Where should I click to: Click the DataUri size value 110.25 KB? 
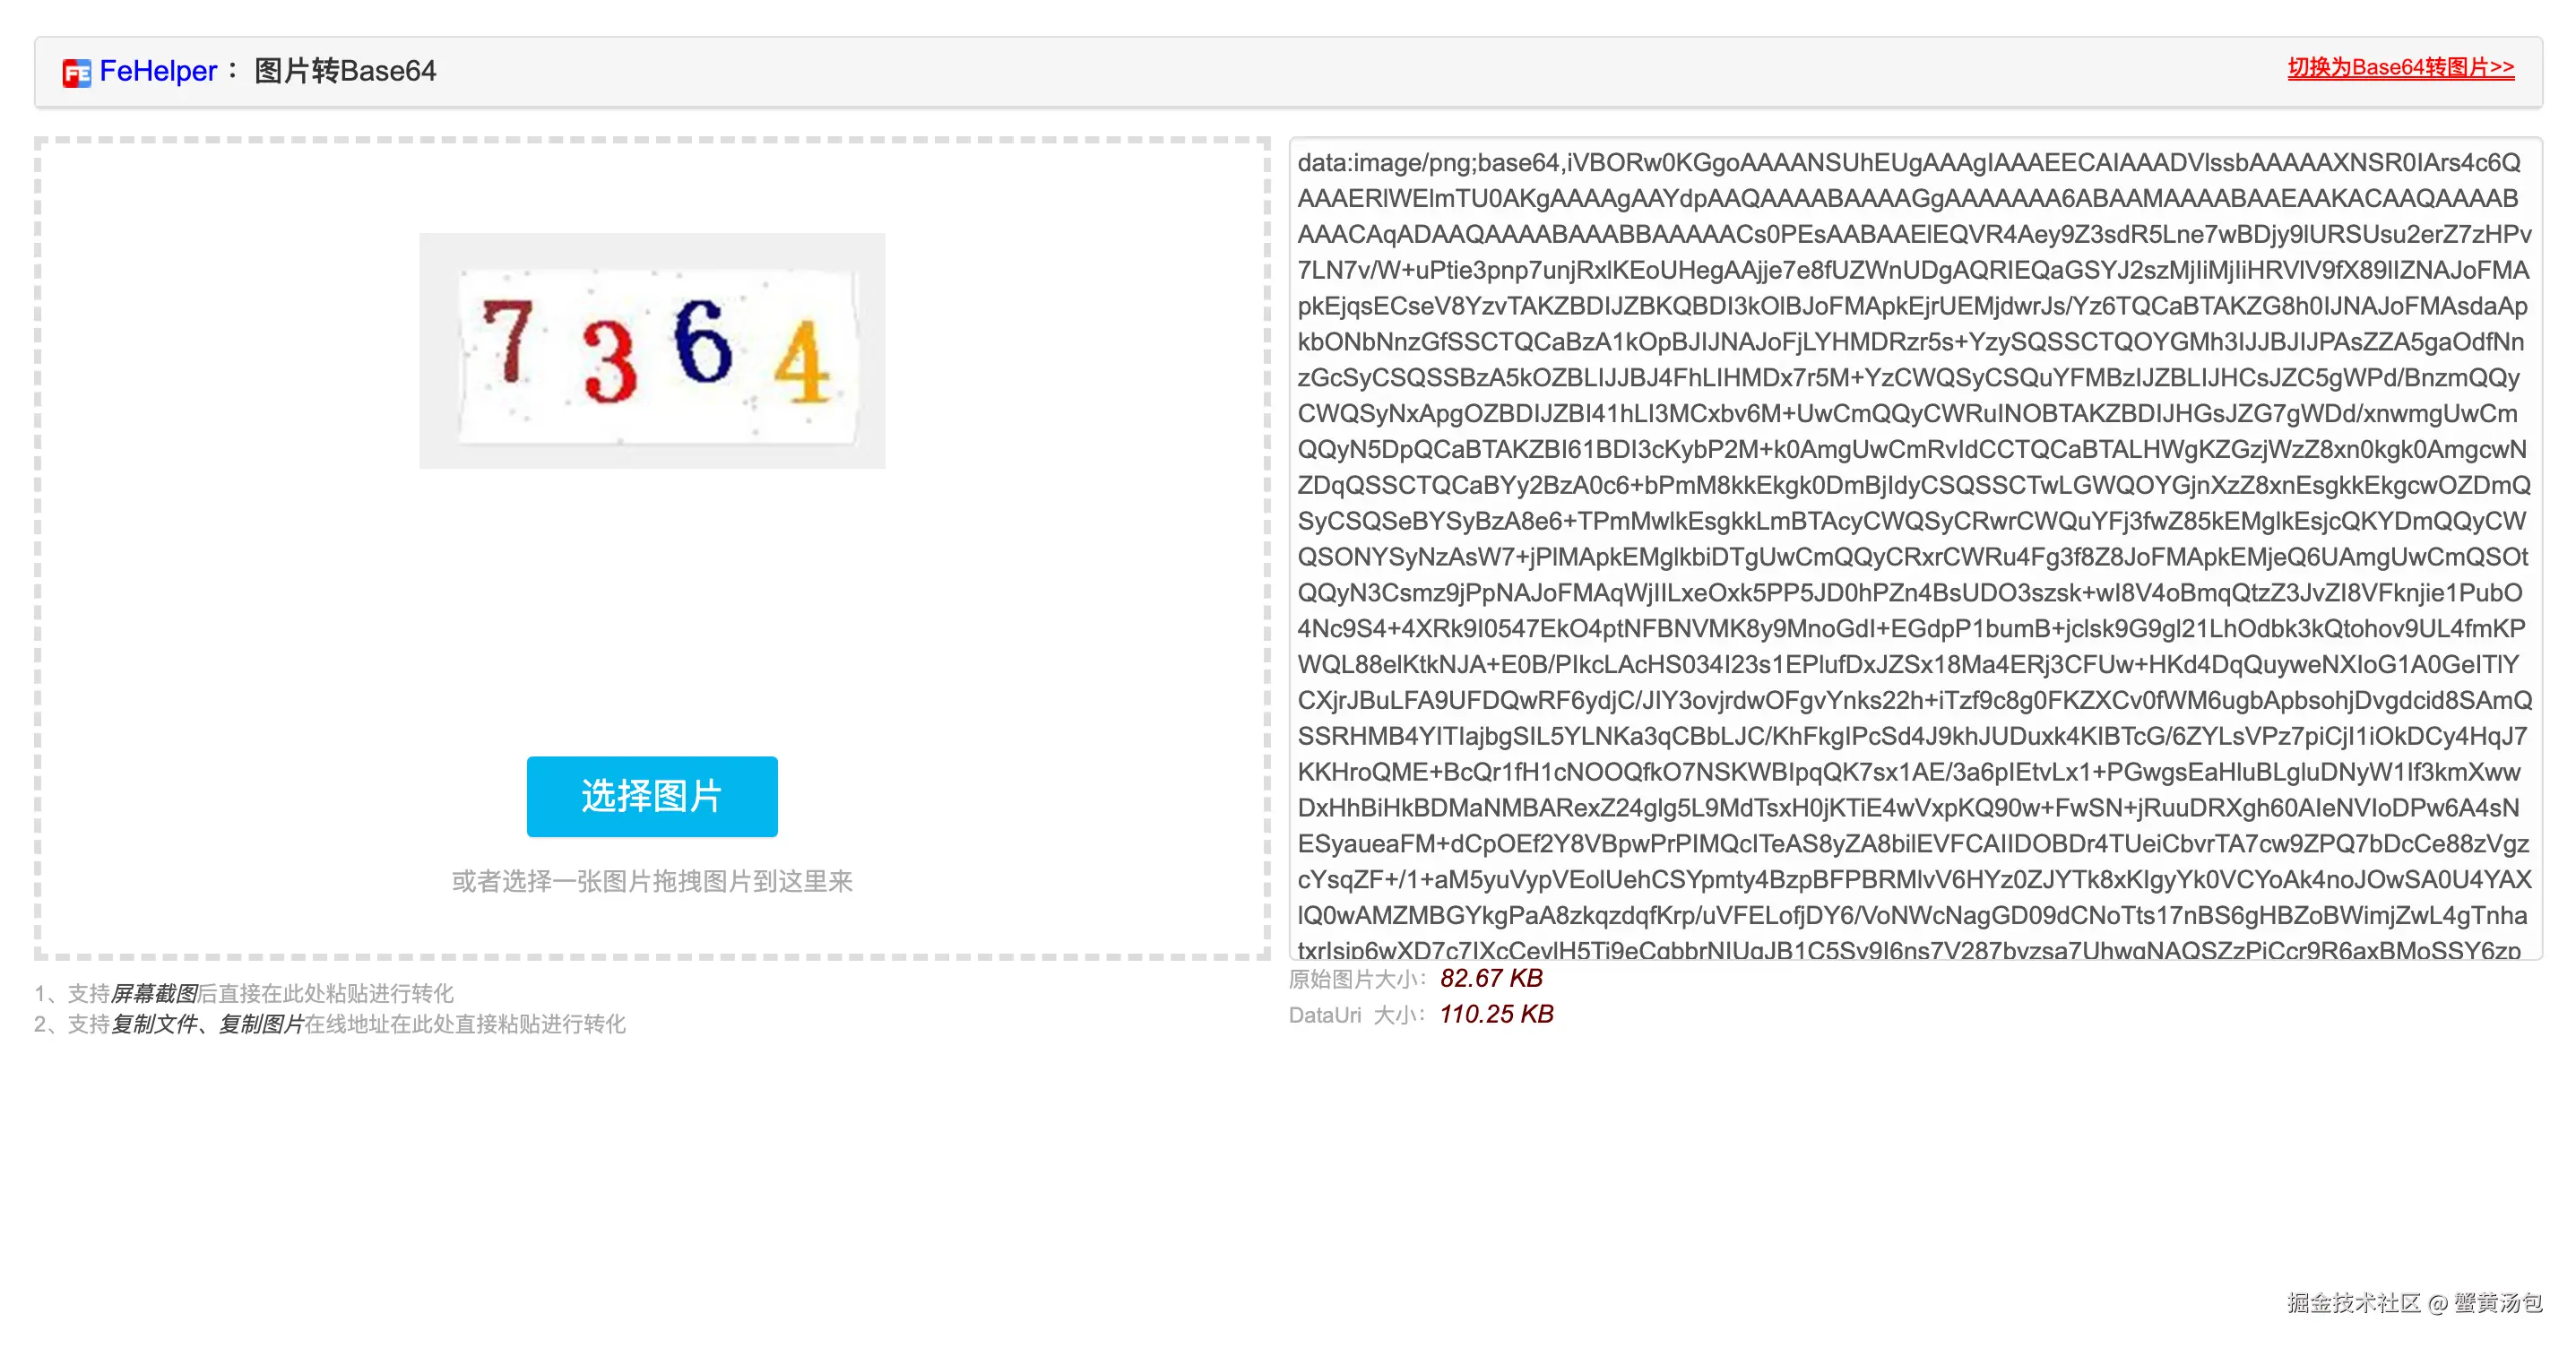point(1496,1014)
